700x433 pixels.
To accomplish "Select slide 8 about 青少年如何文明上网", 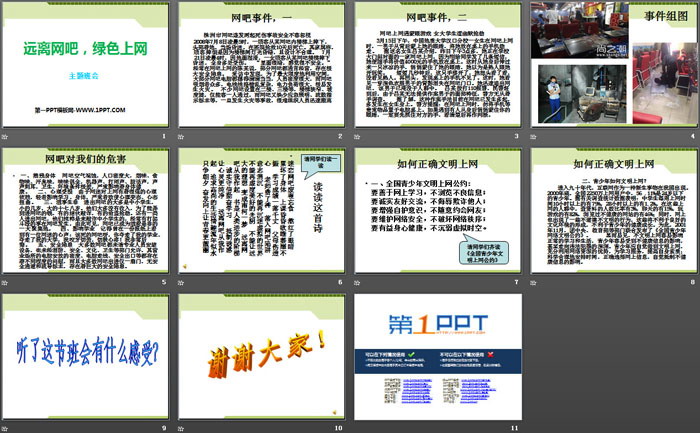I will pyautogui.click(x=614, y=211).
